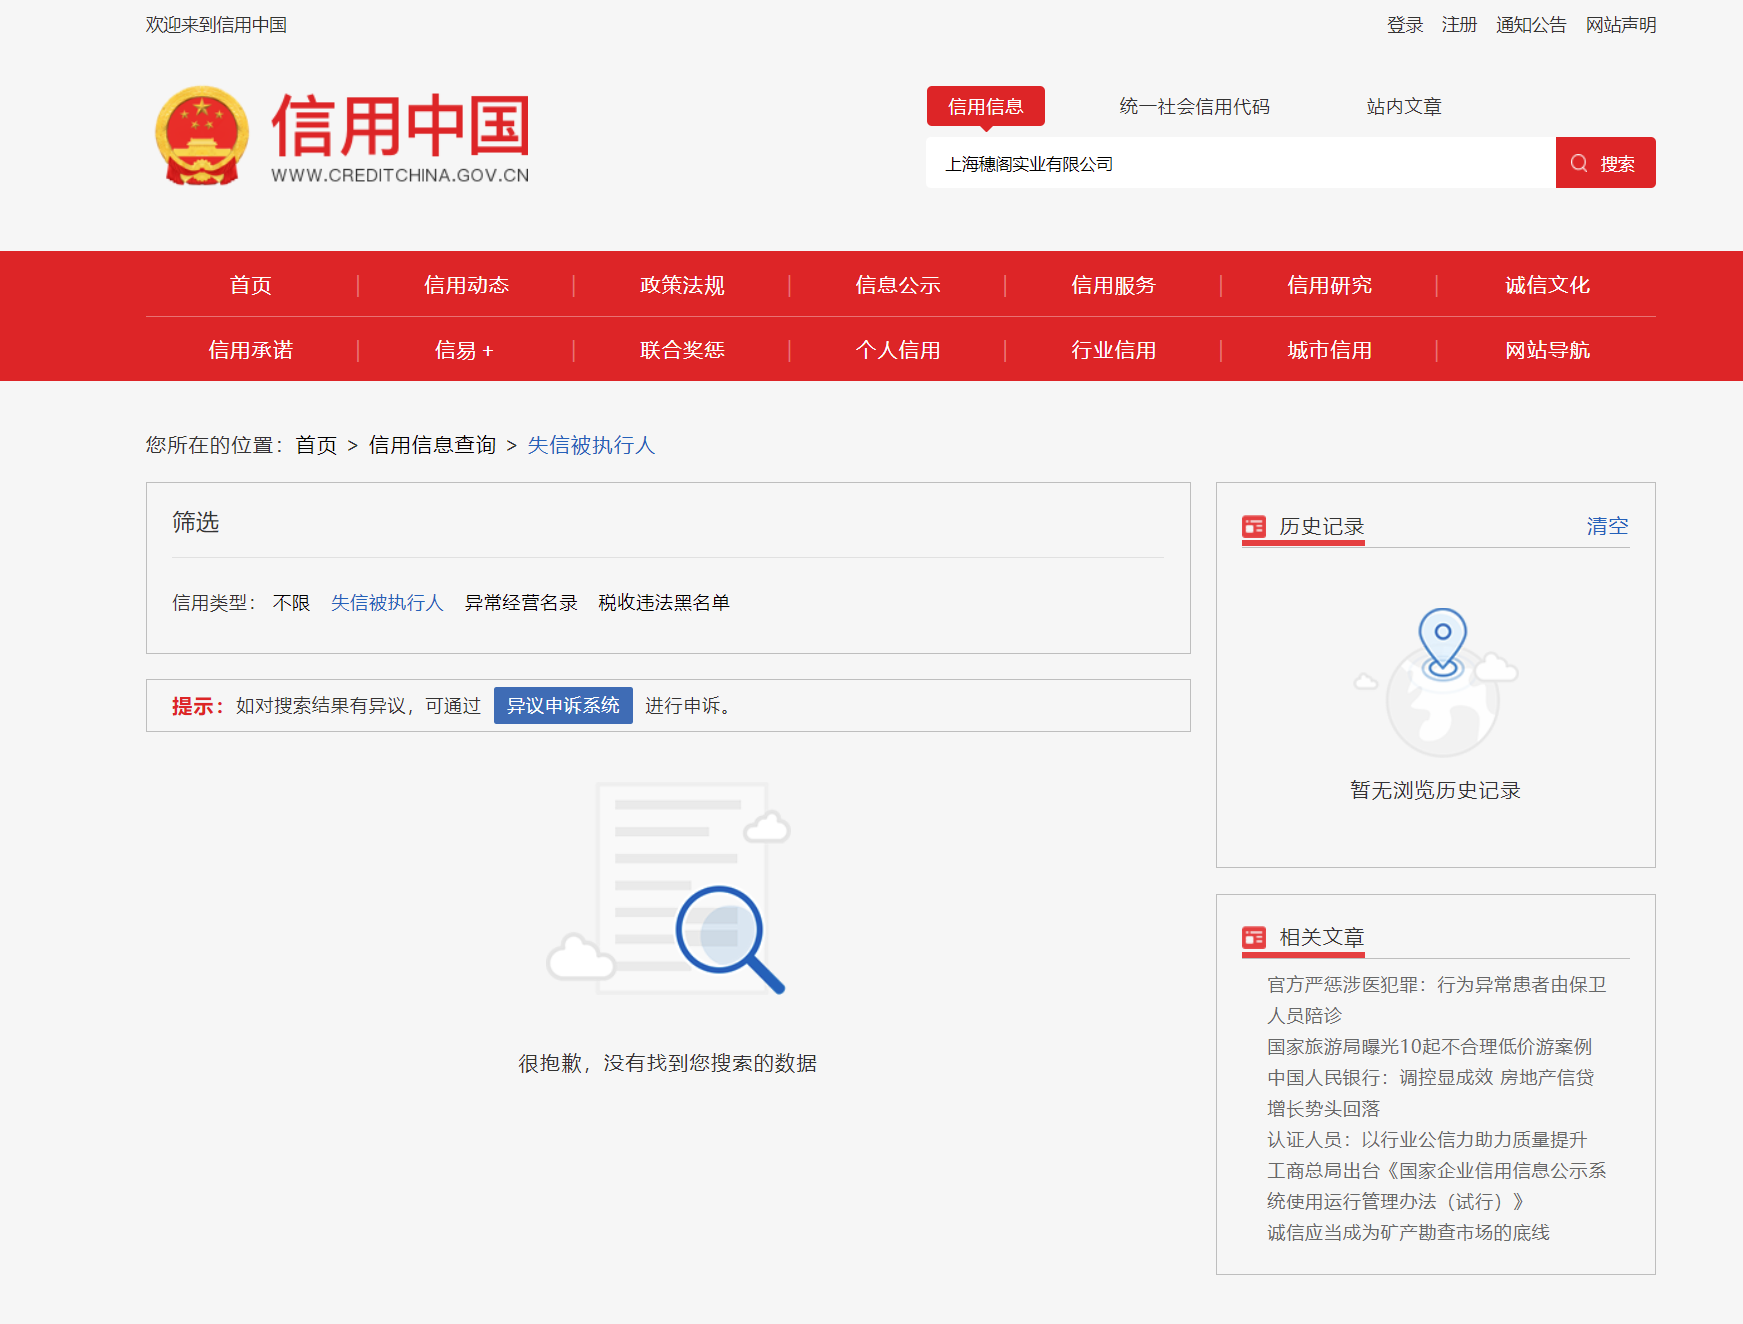
Task: Click the 异议申诉系统 button
Action: pyautogui.click(x=563, y=706)
